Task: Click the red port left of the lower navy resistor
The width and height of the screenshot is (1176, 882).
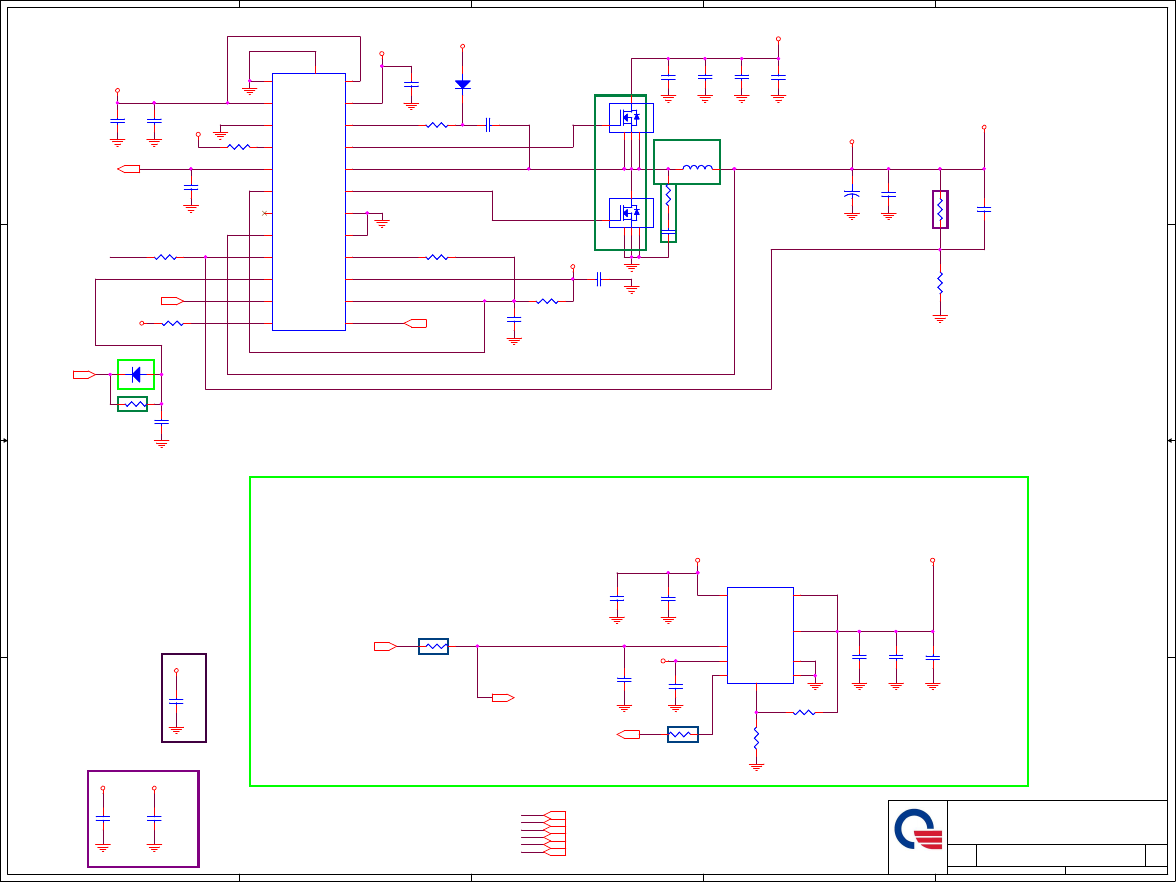Action: click(x=628, y=734)
